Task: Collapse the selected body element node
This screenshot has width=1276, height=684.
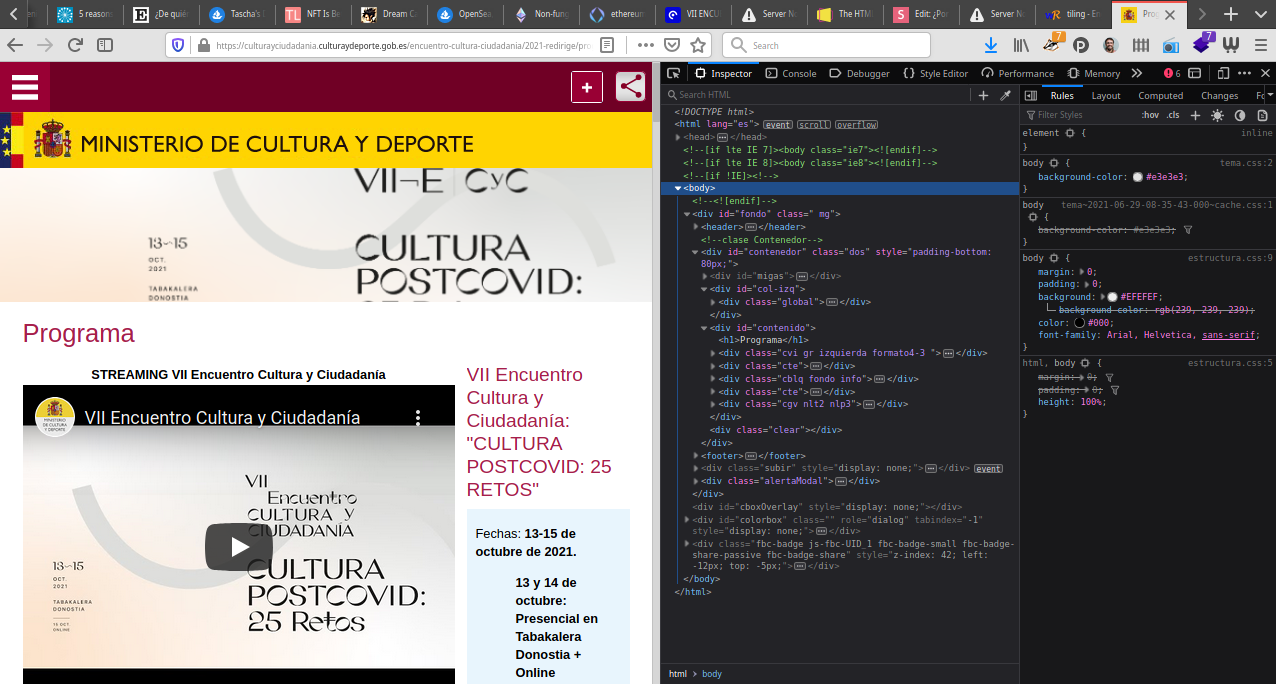Action: [678, 188]
